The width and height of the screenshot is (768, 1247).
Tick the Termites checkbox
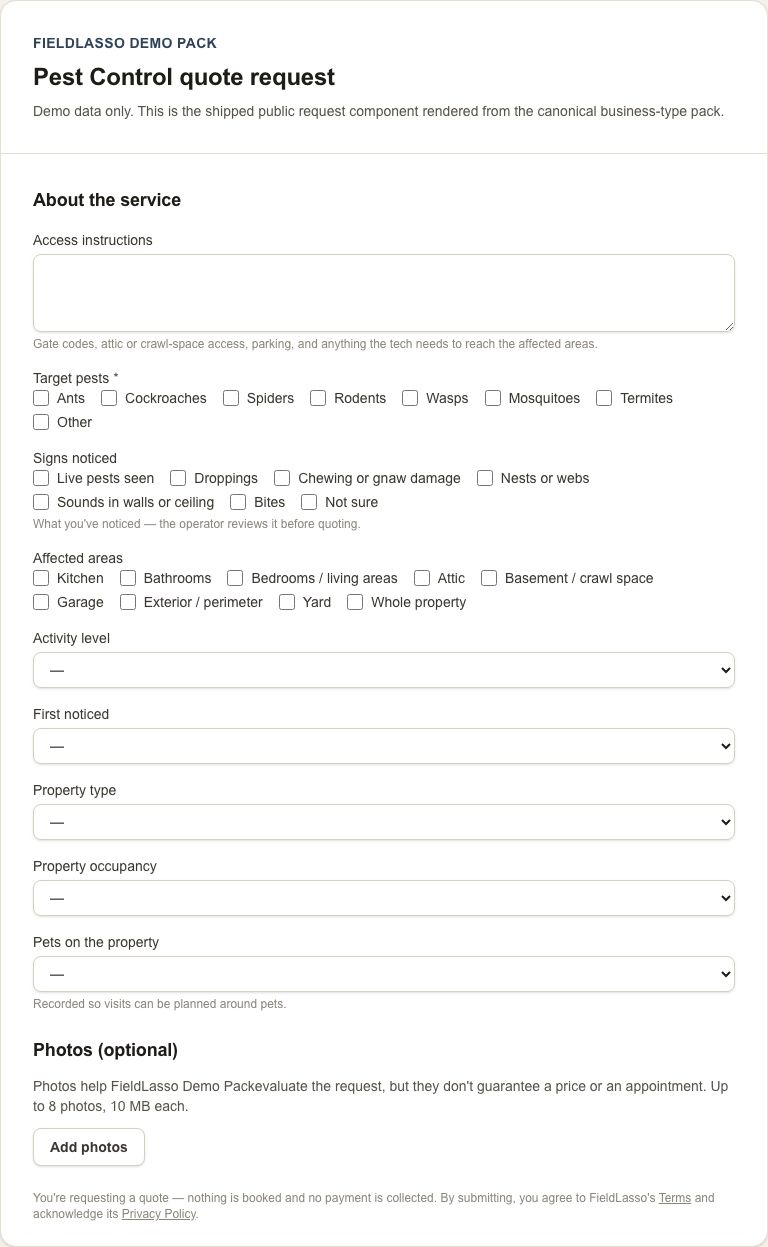coord(604,398)
